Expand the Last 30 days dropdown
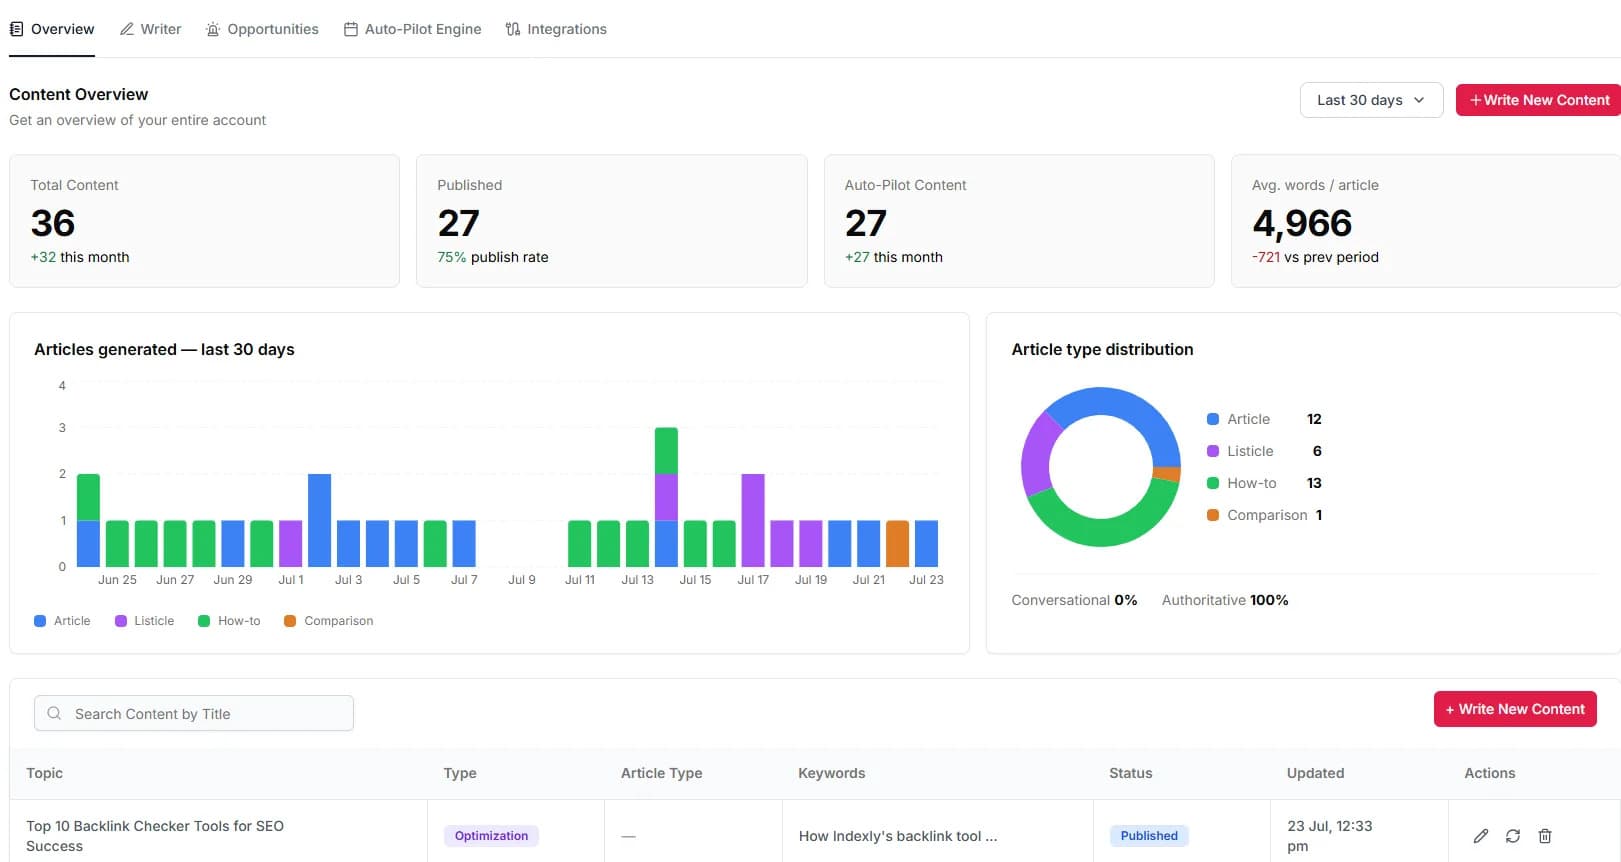Image resolution: width=1621 pixels, height=862 pixels. click(1371, 100)
